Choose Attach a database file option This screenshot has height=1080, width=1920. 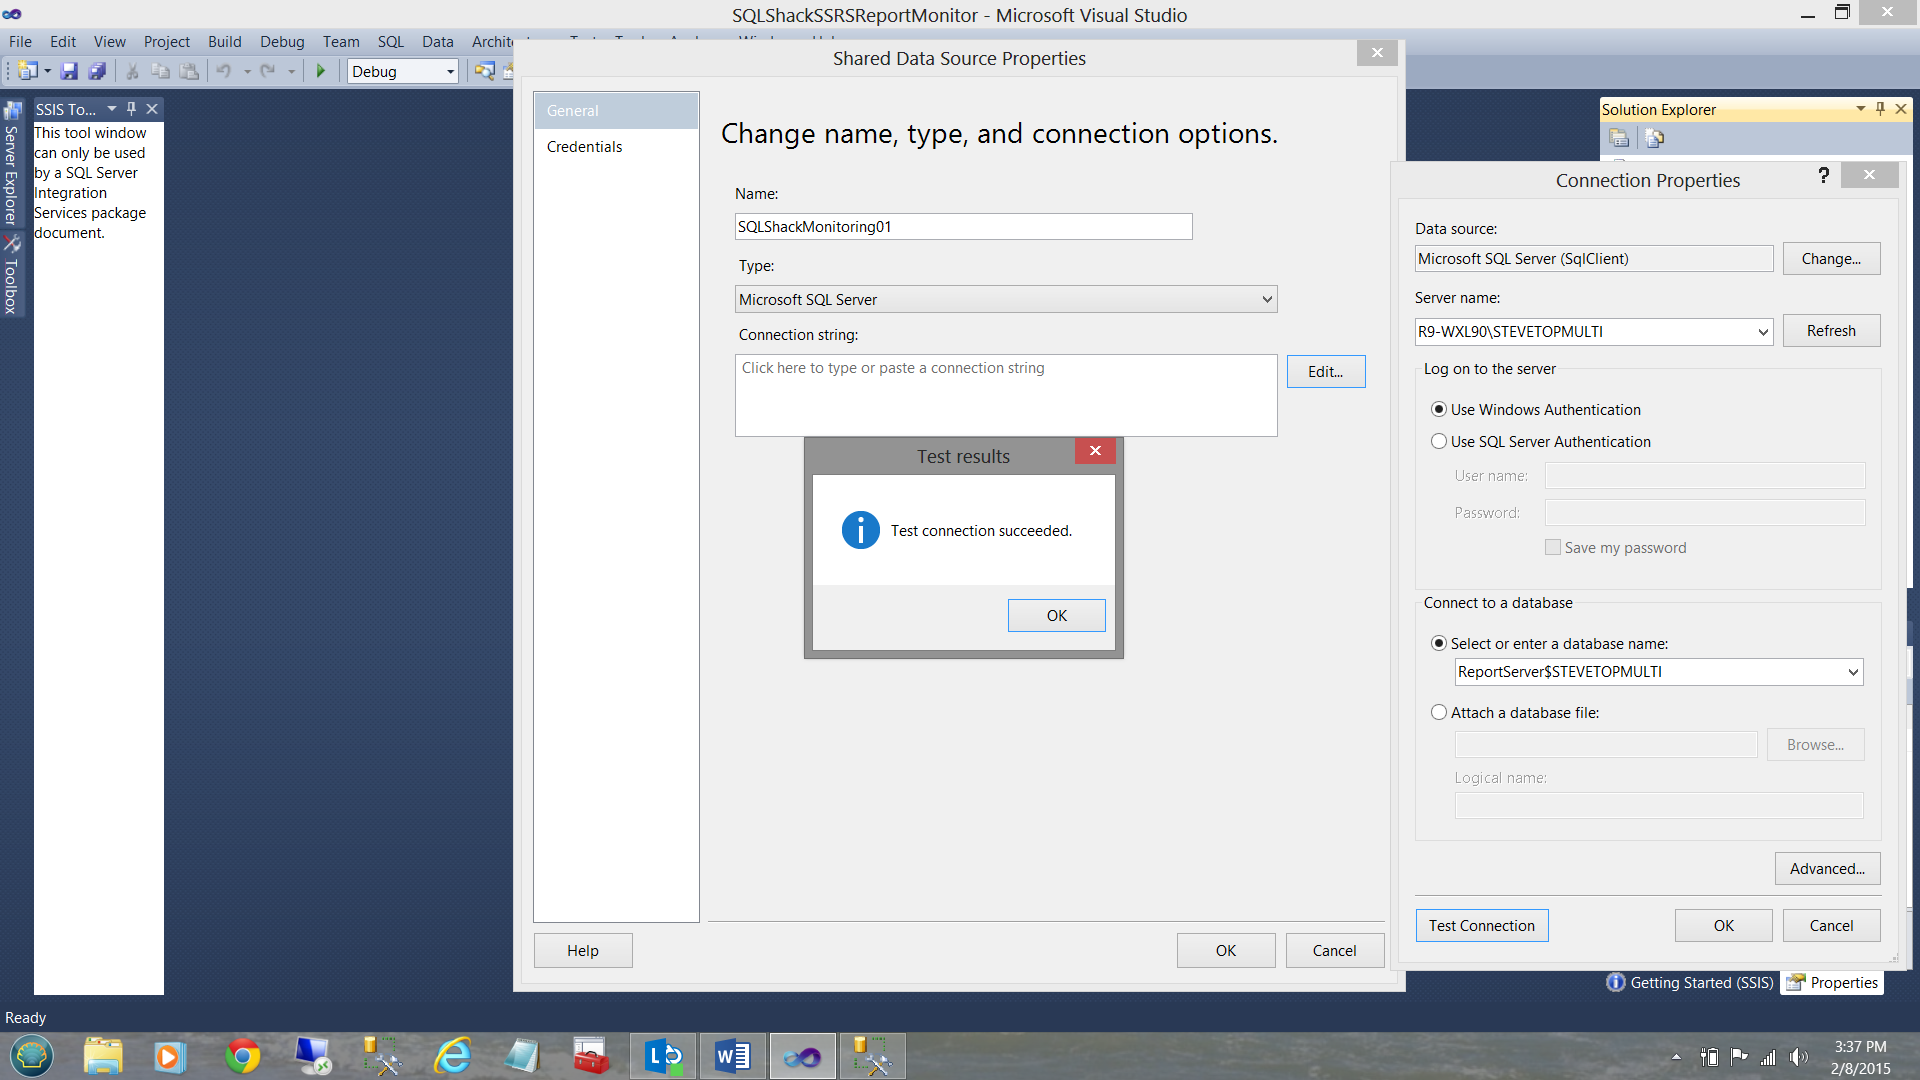[x=1439, y=712]
